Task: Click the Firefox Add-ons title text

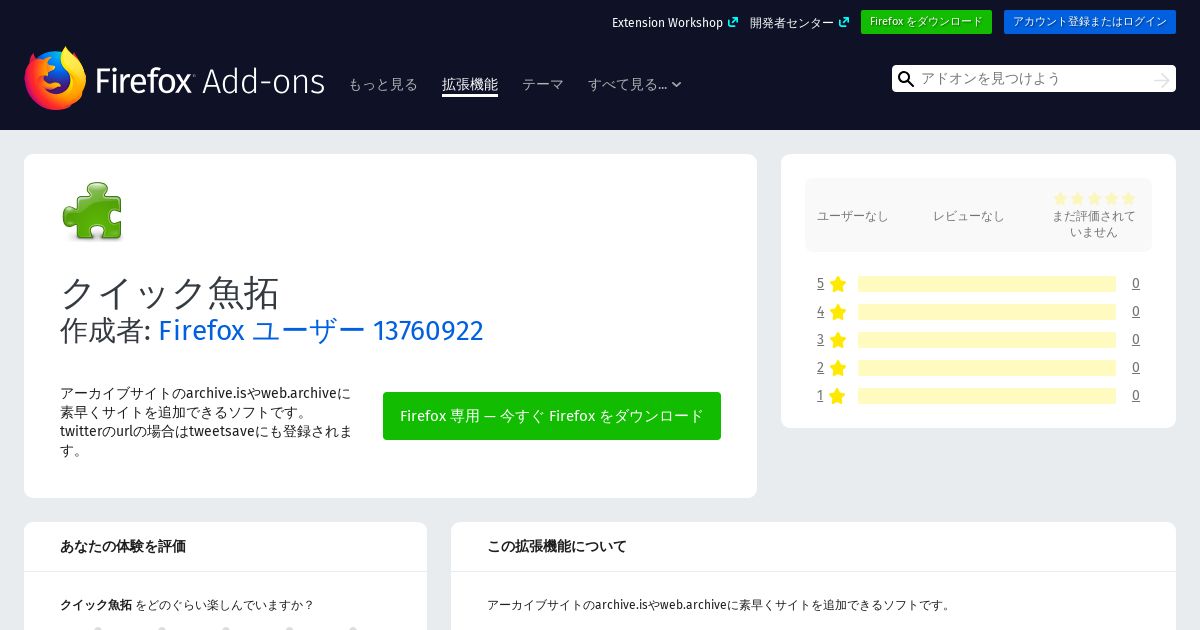Action: pyautogui.click(x=210, y=81)
